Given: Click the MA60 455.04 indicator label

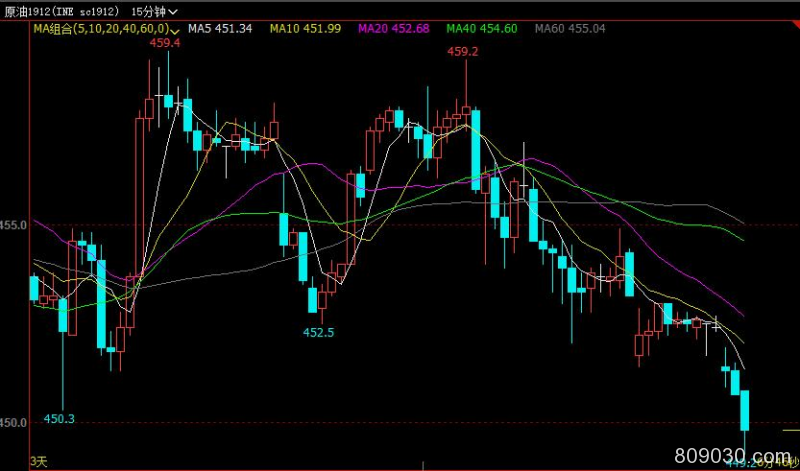Looking at the screenshot, I should tap(570, 29).
